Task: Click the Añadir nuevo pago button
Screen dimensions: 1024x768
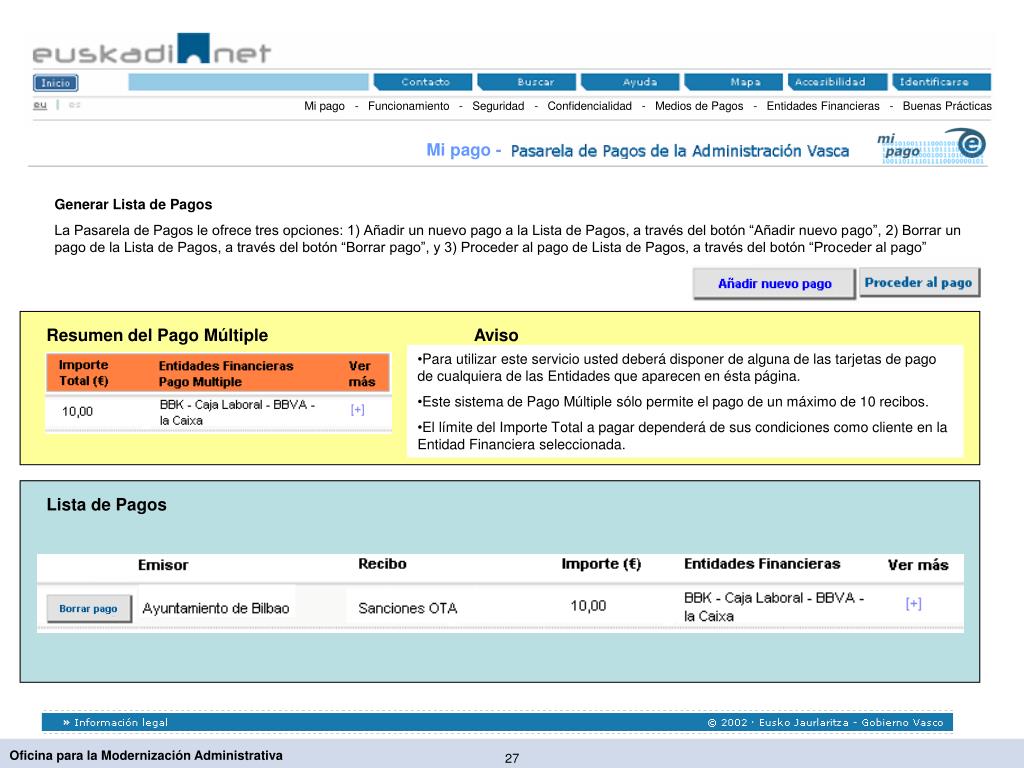Action: pyautogui.click(x=775, y=284)
